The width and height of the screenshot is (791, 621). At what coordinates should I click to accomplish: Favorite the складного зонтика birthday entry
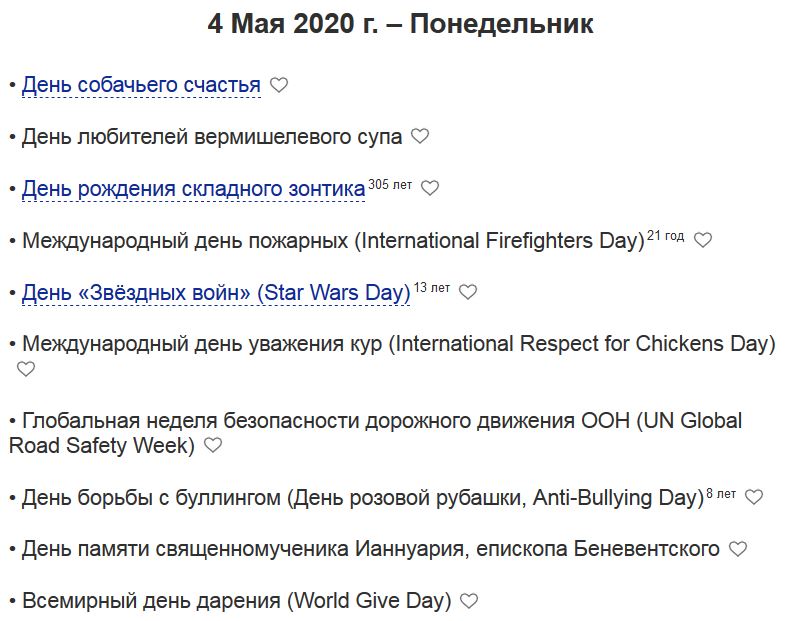[430, 188]
